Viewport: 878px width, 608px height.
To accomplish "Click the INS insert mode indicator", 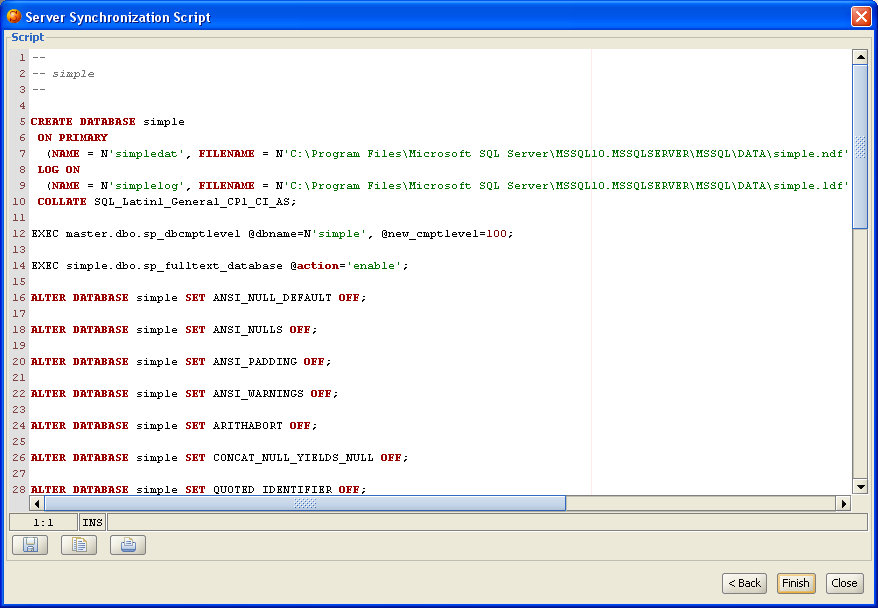I will coord(92,522).
